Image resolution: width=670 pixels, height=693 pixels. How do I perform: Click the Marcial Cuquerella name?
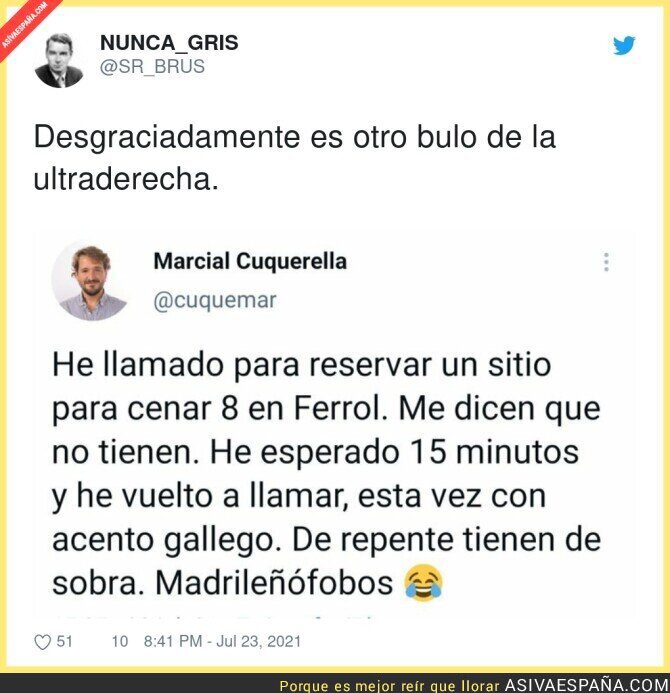point(250,261)
